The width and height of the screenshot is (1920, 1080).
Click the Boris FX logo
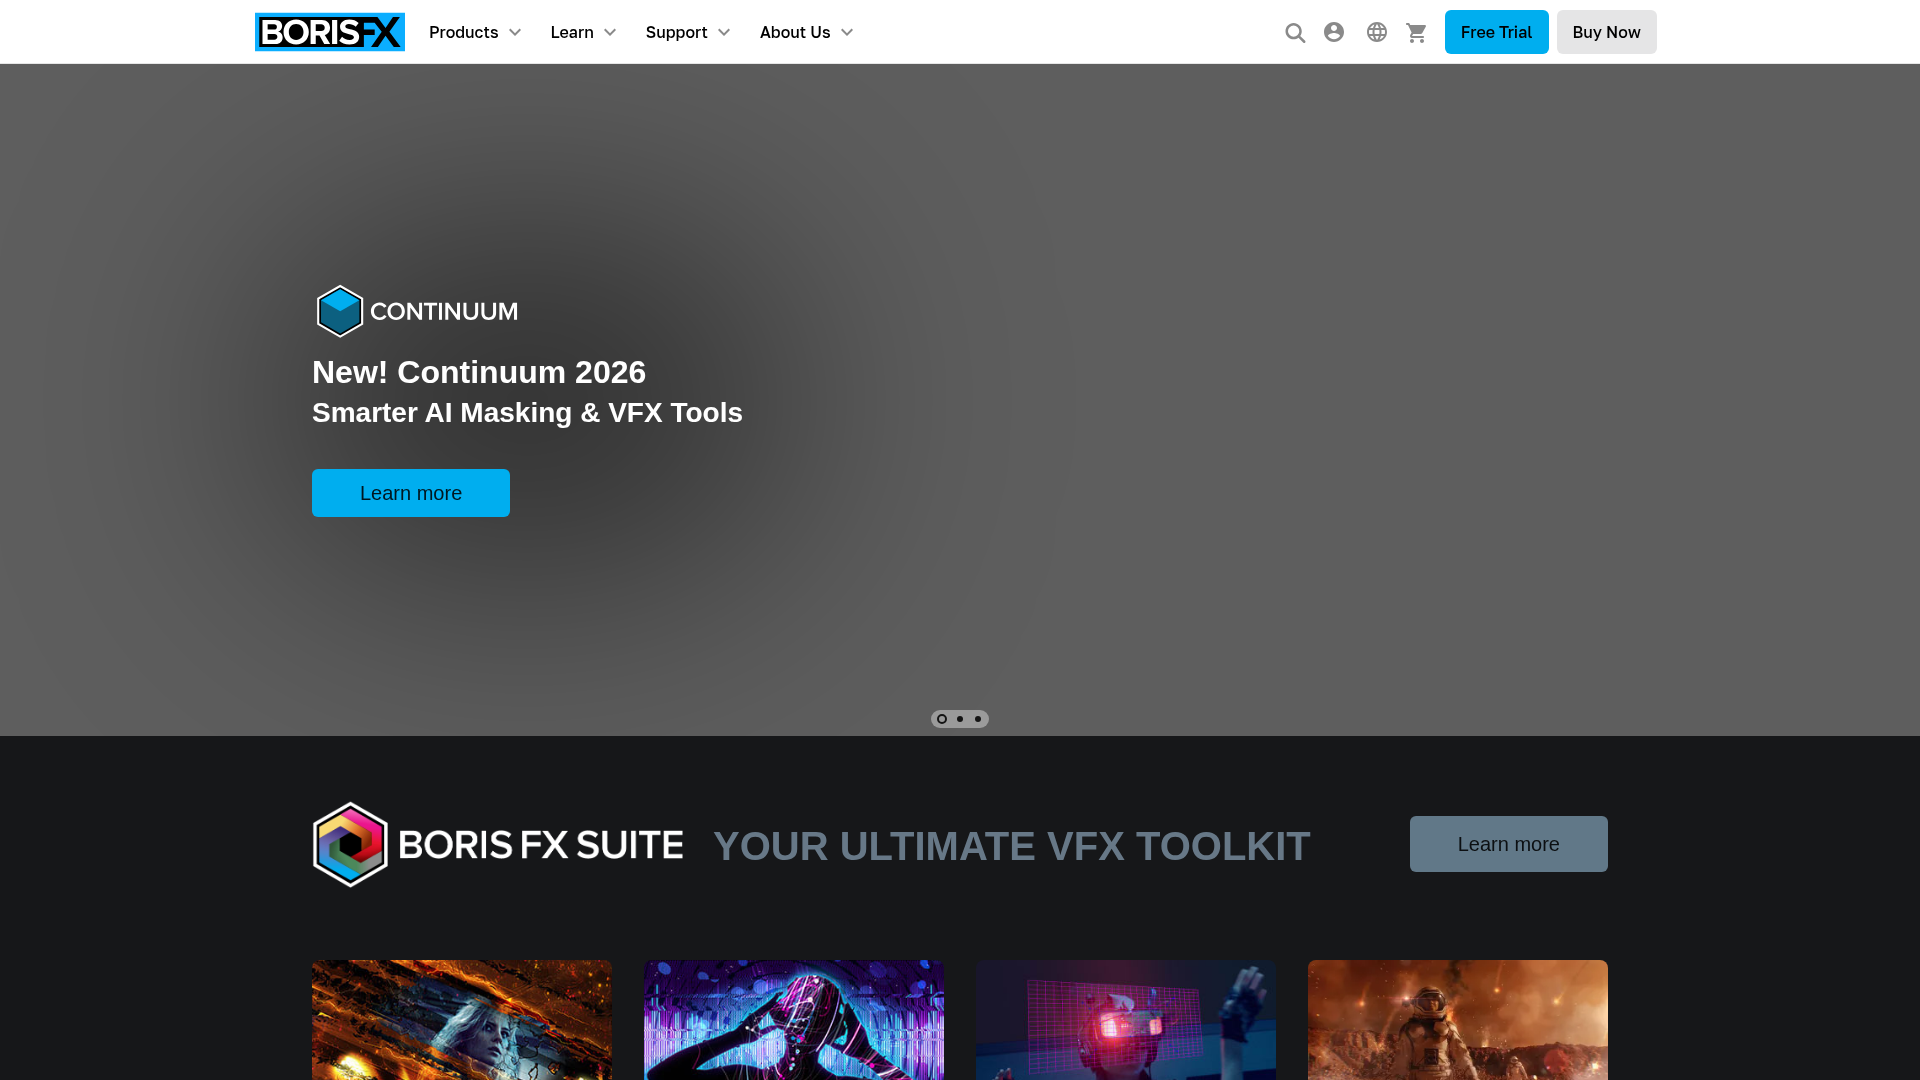[x=330, y=31]
